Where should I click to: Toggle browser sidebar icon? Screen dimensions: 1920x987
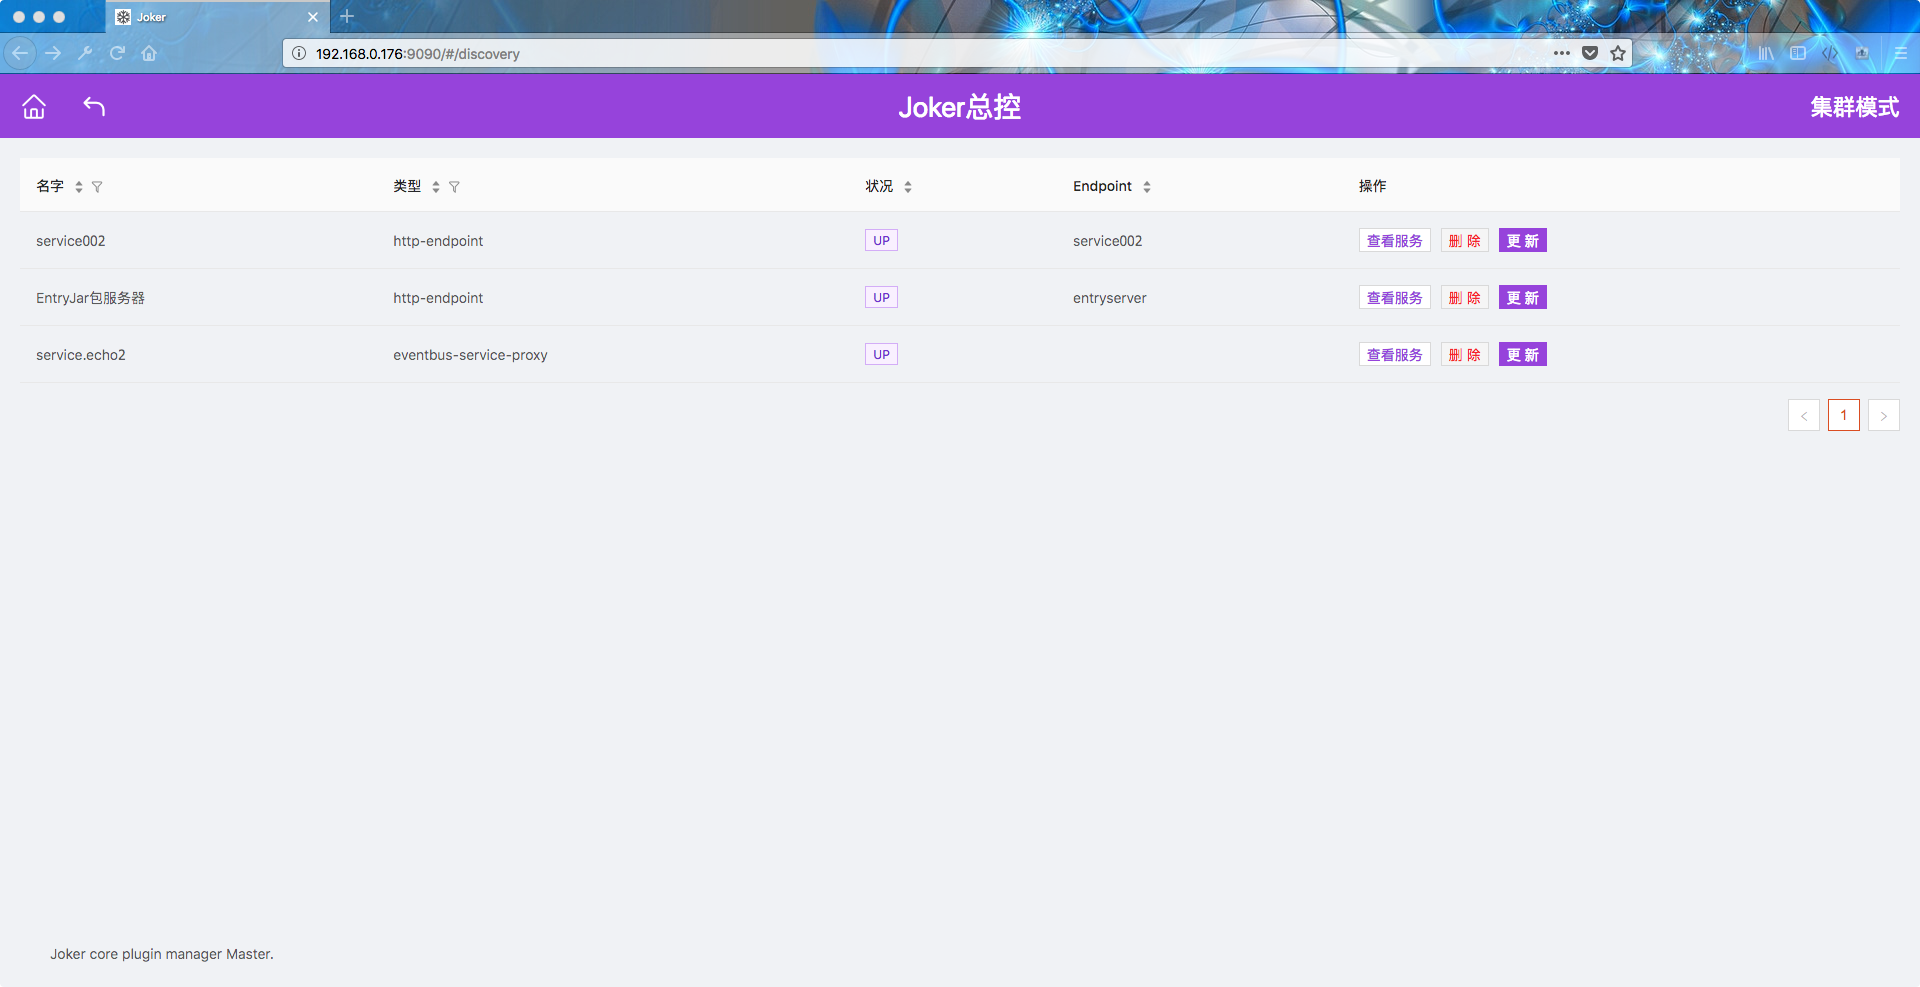pos(1798,53)
